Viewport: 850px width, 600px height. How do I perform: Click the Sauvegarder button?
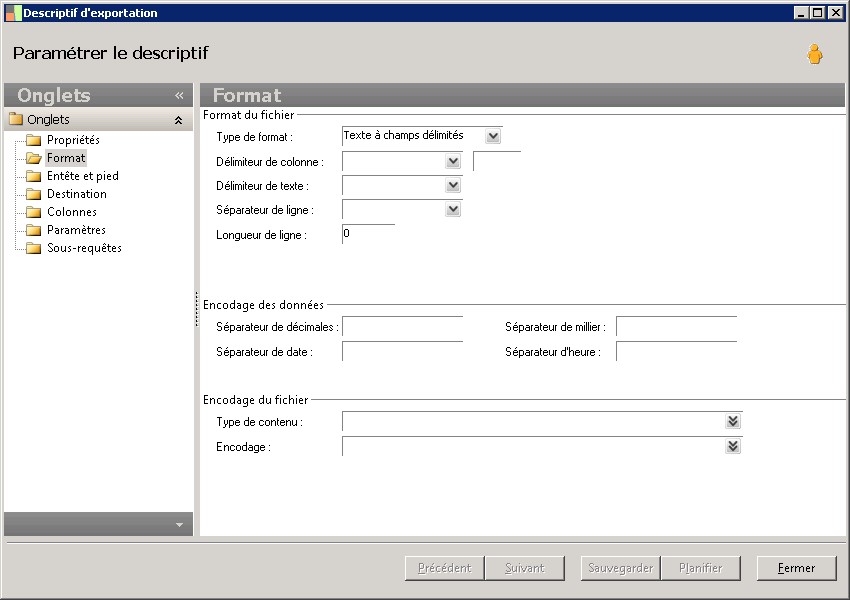620,568
